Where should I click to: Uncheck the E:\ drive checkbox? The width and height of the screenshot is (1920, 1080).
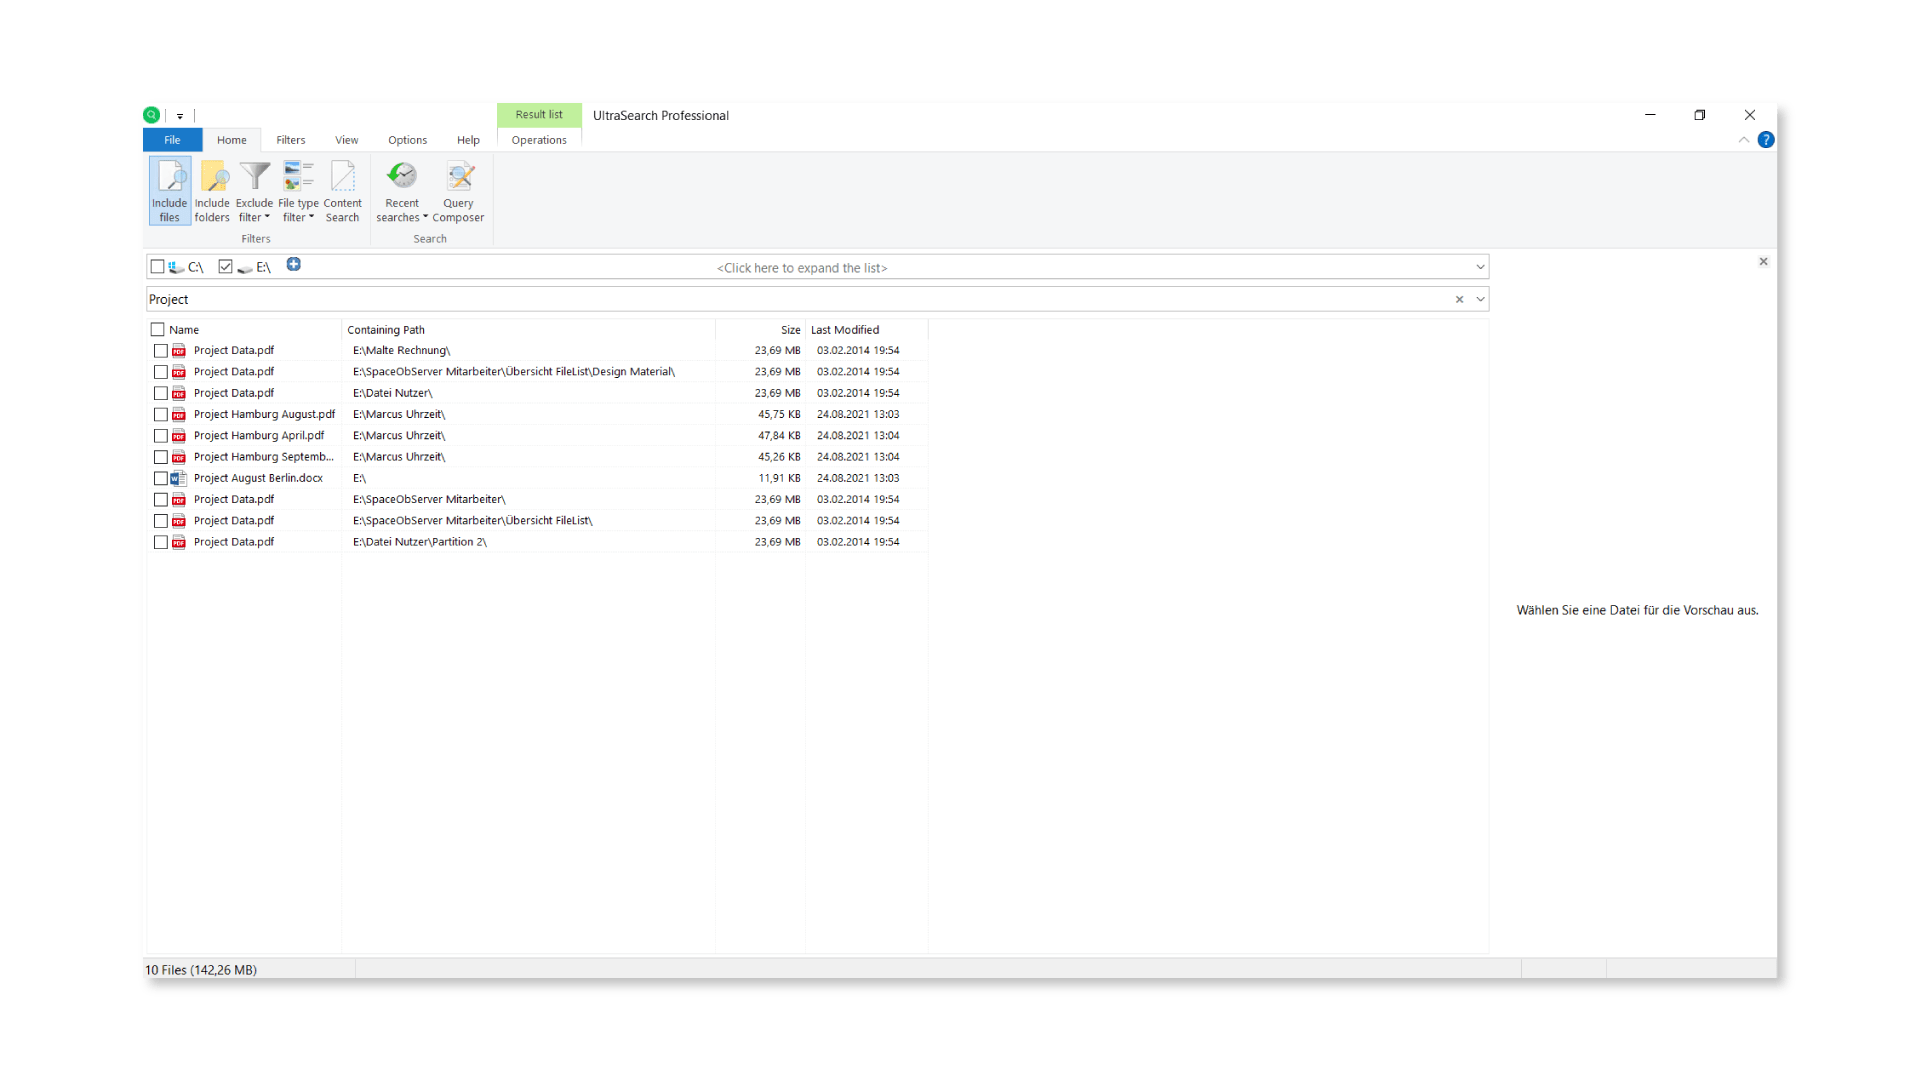[226, 267]
